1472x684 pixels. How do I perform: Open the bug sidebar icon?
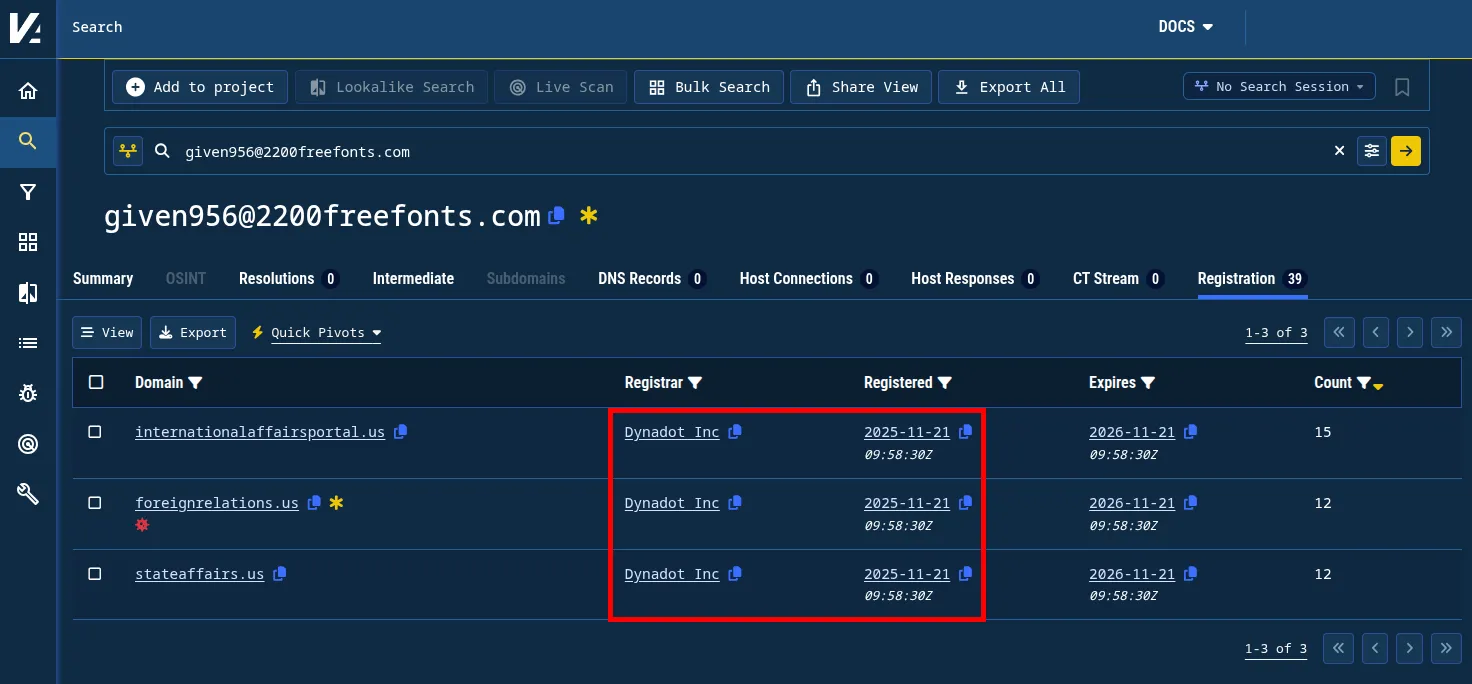click(28, 393)
